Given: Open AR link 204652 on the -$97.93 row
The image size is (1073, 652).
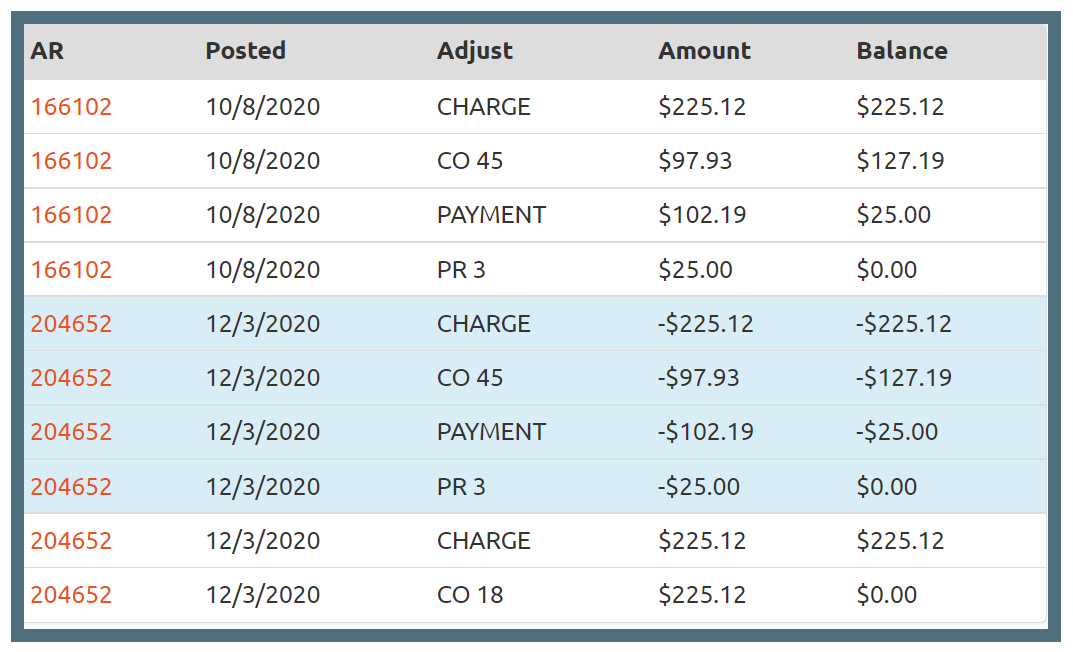Looking at the screenshot, I should 71,378.
